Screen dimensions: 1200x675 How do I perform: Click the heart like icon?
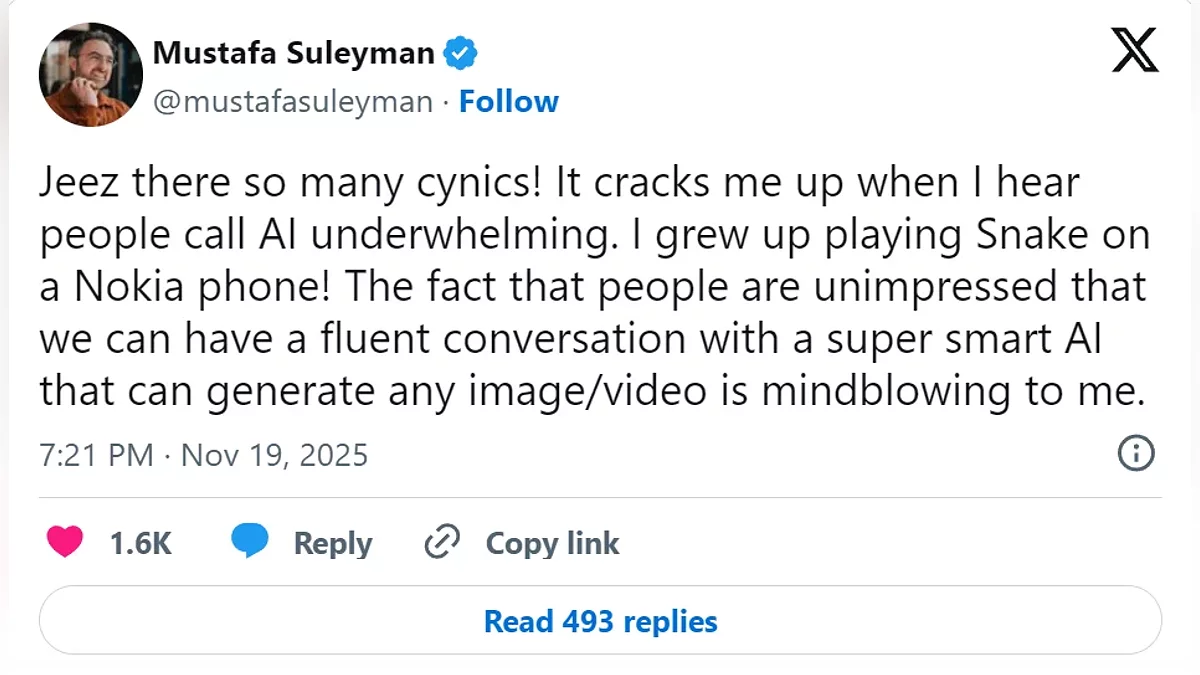click(66, 543)
